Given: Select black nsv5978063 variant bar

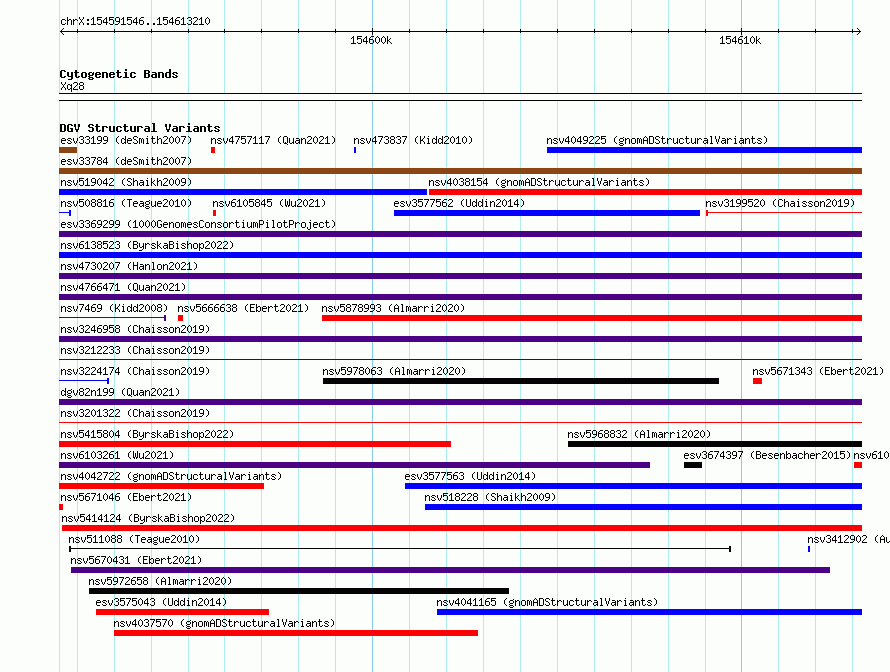Looking at the screenshot, I should click(521, 381).
